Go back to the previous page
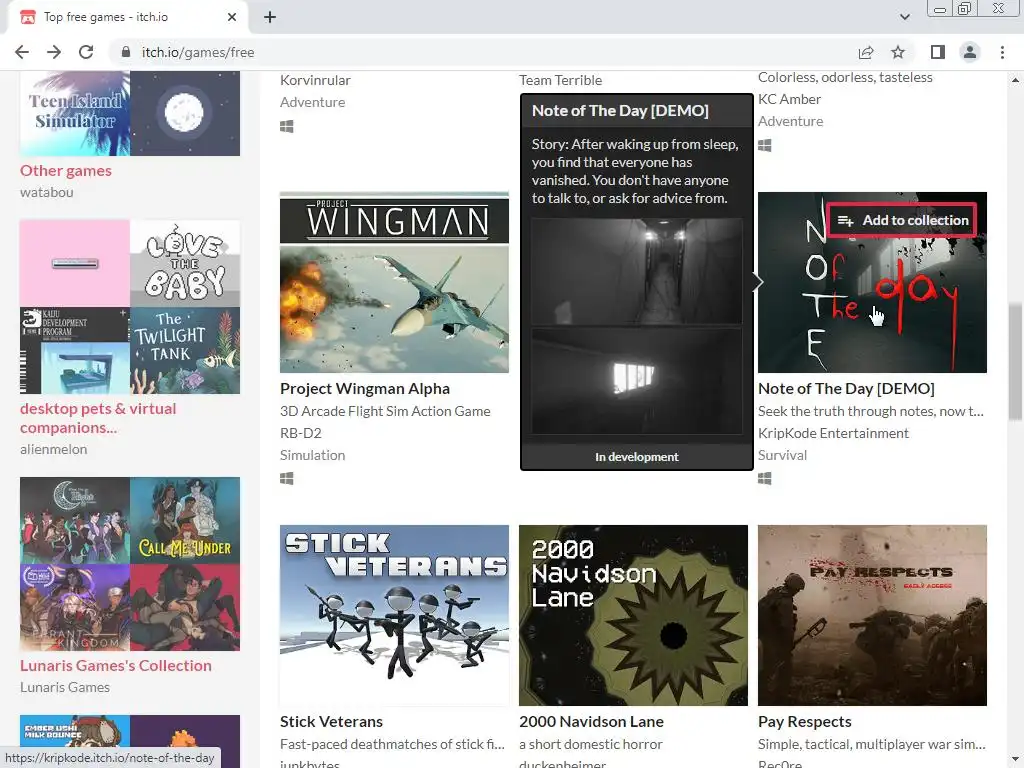The height and width of the screenshot is (768, 1024). tap(22, 52)
